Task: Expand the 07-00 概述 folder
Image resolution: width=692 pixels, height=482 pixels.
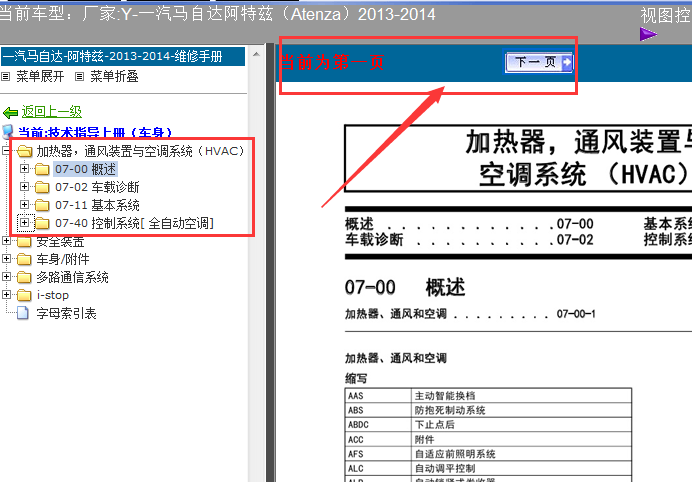Action: [25, 169]
